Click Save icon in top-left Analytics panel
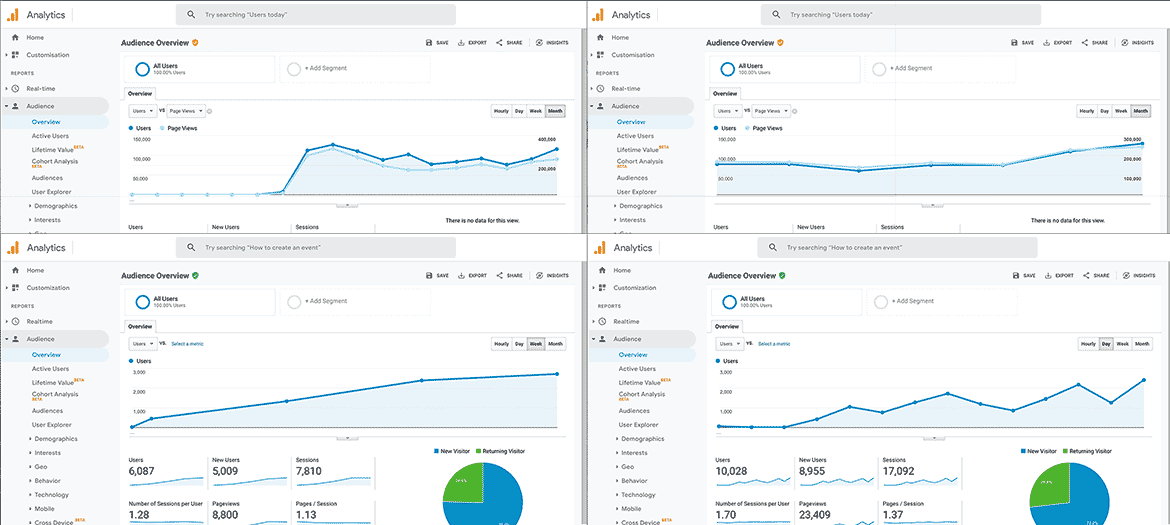The width and height of the screenshot is (1170, 525). (x=429, y=43)
